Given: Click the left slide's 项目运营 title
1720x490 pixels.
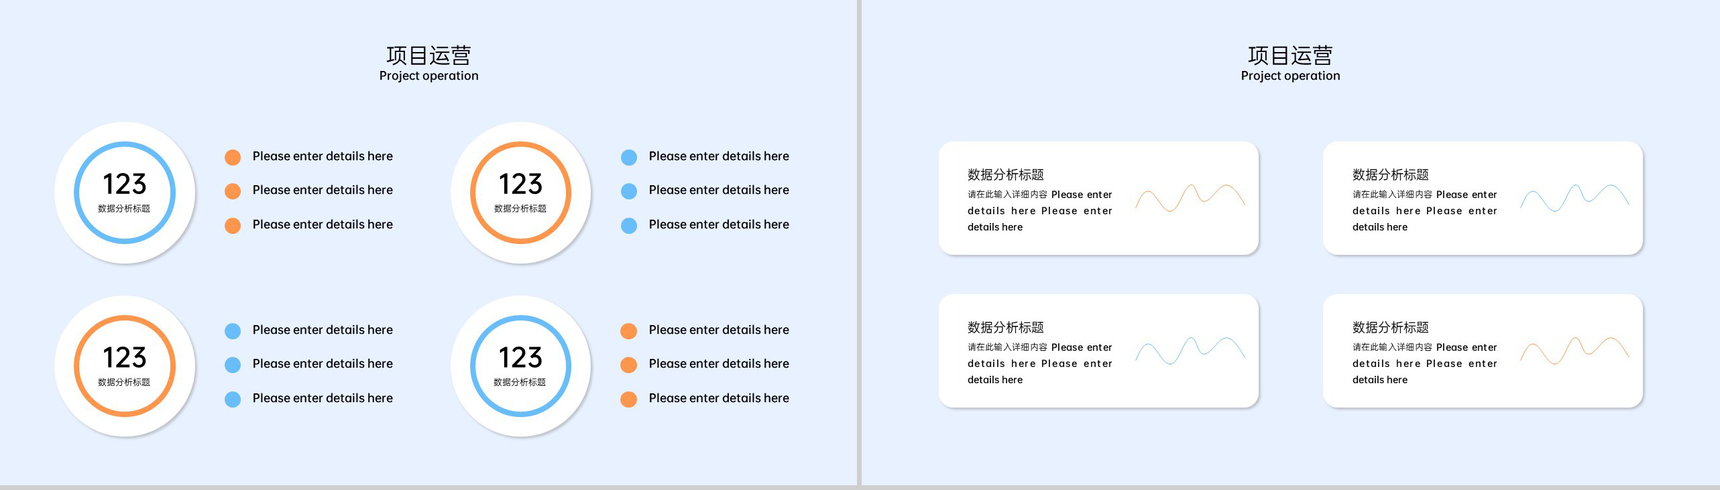Looking at the screenshot, I should tap(429, 55).
